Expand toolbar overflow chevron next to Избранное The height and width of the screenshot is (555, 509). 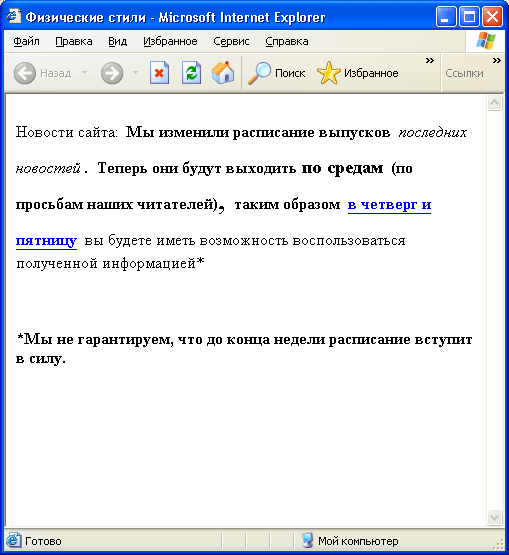pyautogui.click(x=430, y=61)
